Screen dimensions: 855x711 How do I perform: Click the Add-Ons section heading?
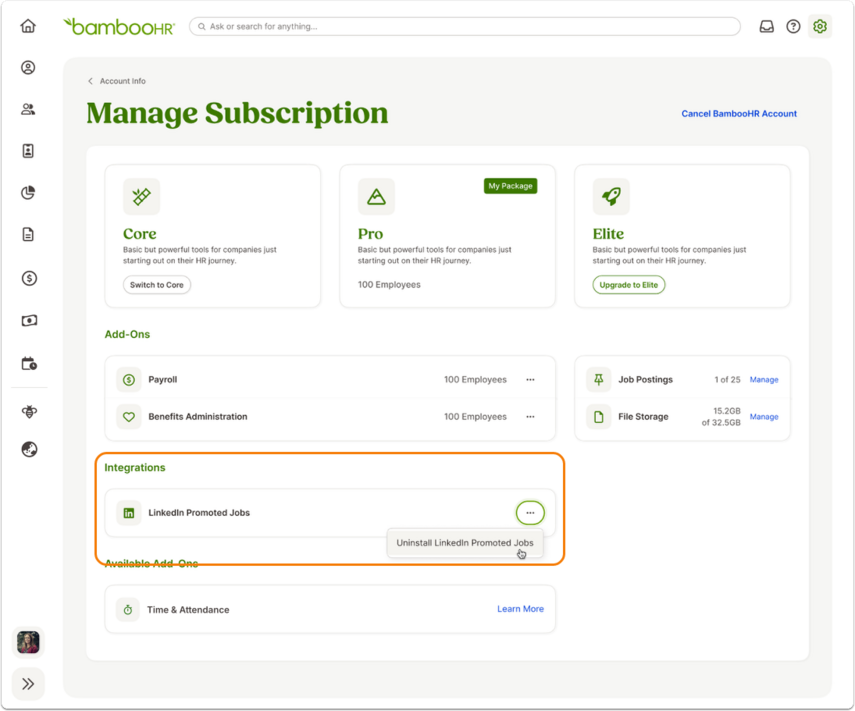point(127,334)
